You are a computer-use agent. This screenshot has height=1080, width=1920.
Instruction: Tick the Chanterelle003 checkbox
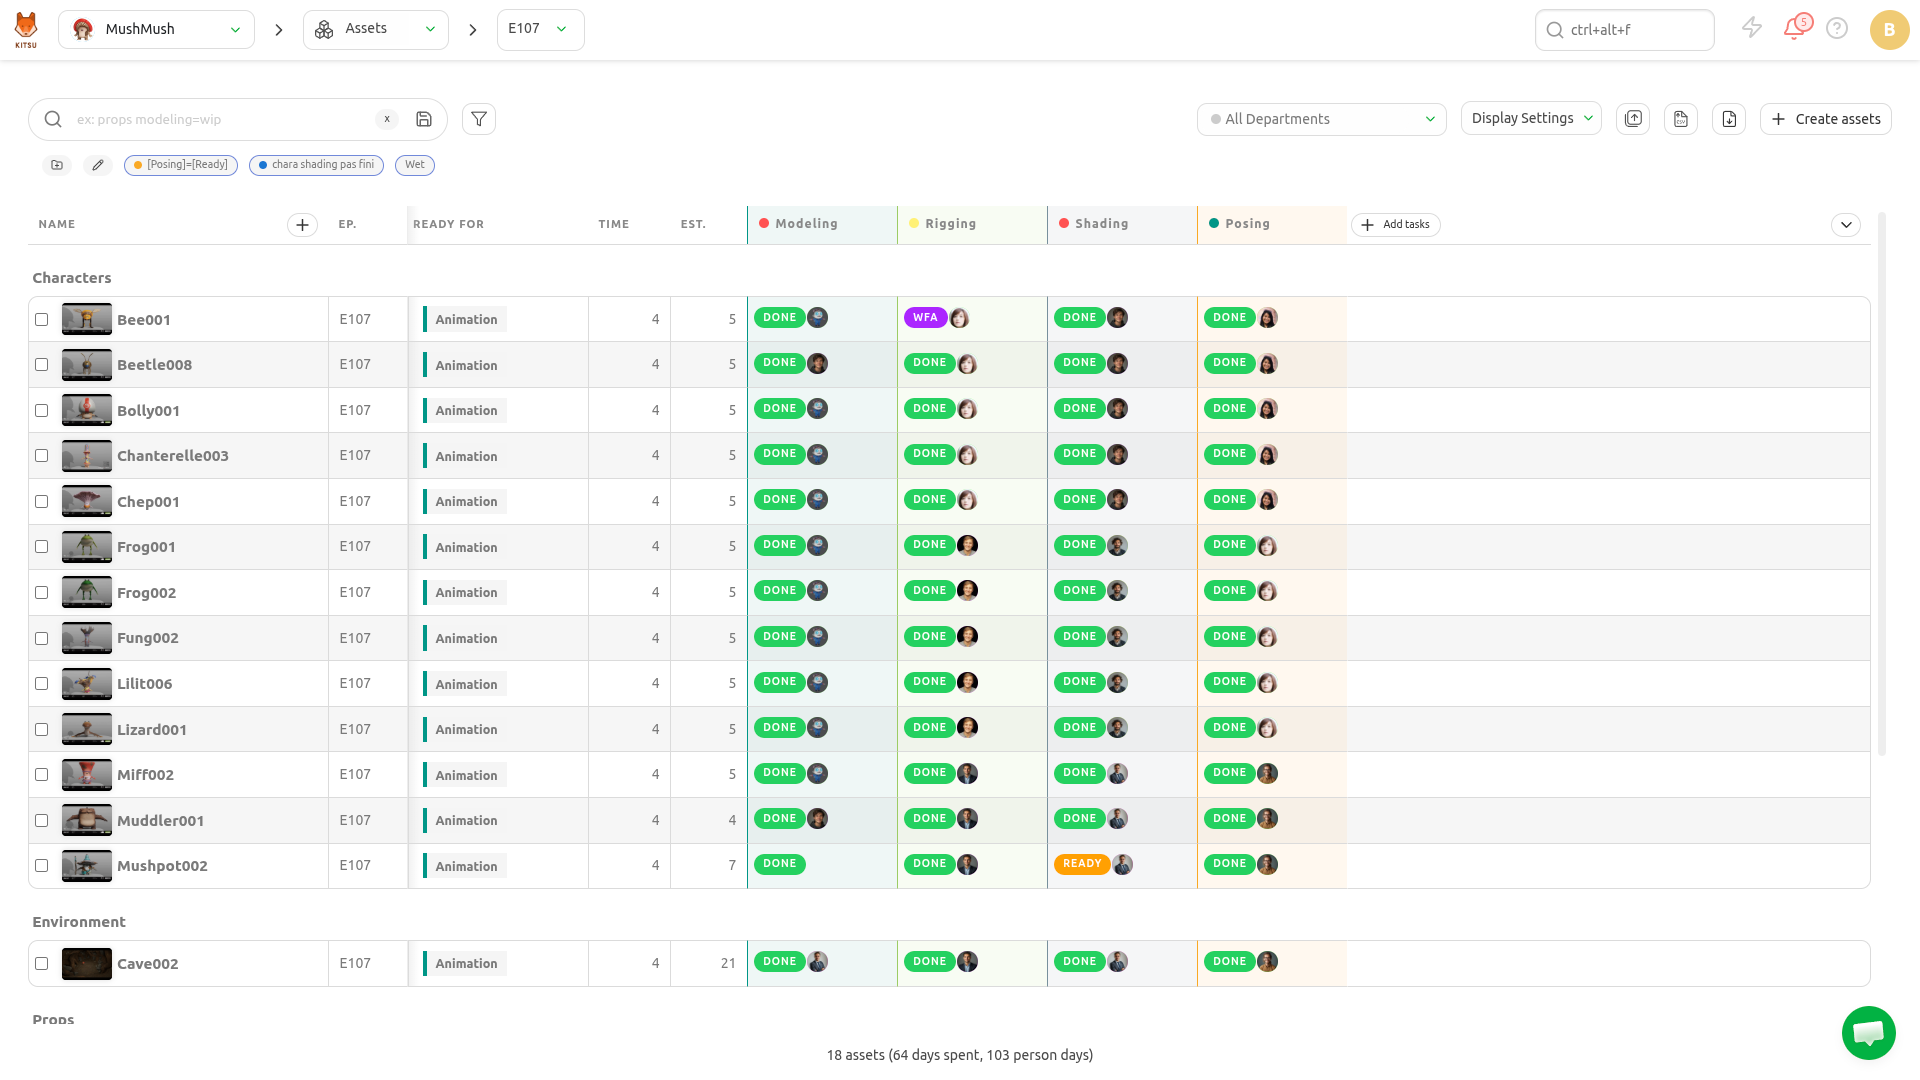click(x=42, y=456)
